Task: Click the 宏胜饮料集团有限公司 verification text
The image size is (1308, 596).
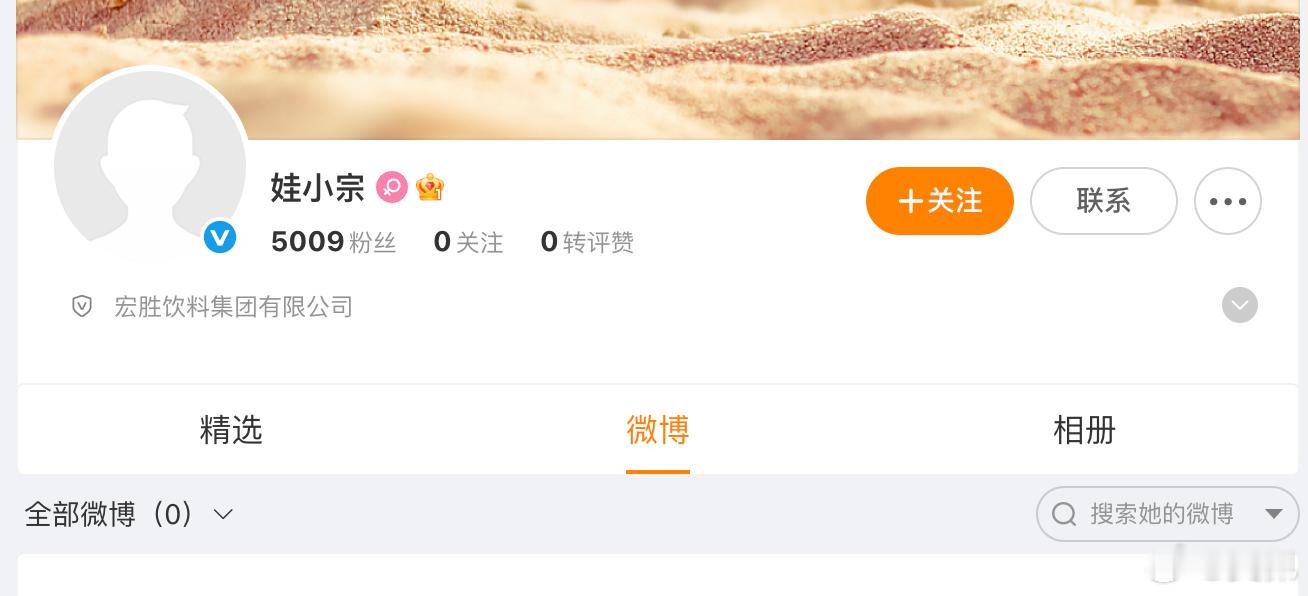Action: [x=234, y=307]
